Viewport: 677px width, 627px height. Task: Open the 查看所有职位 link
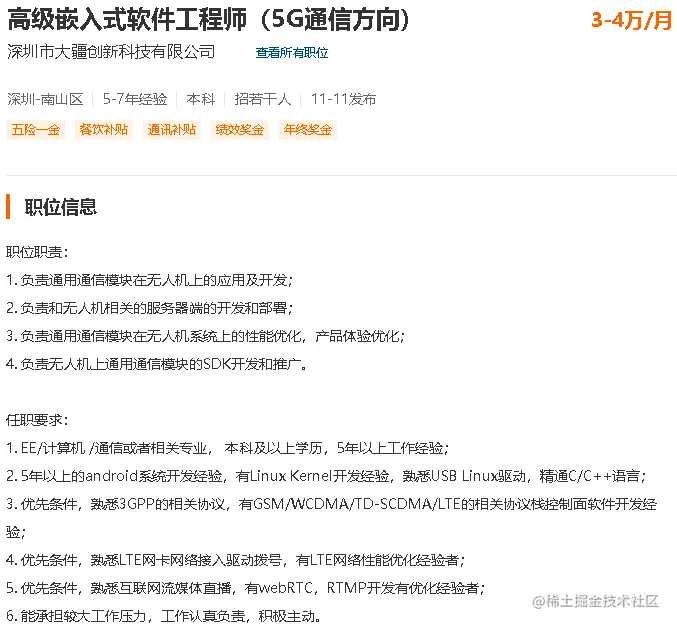pyautogui.click(x=292, y=53)
